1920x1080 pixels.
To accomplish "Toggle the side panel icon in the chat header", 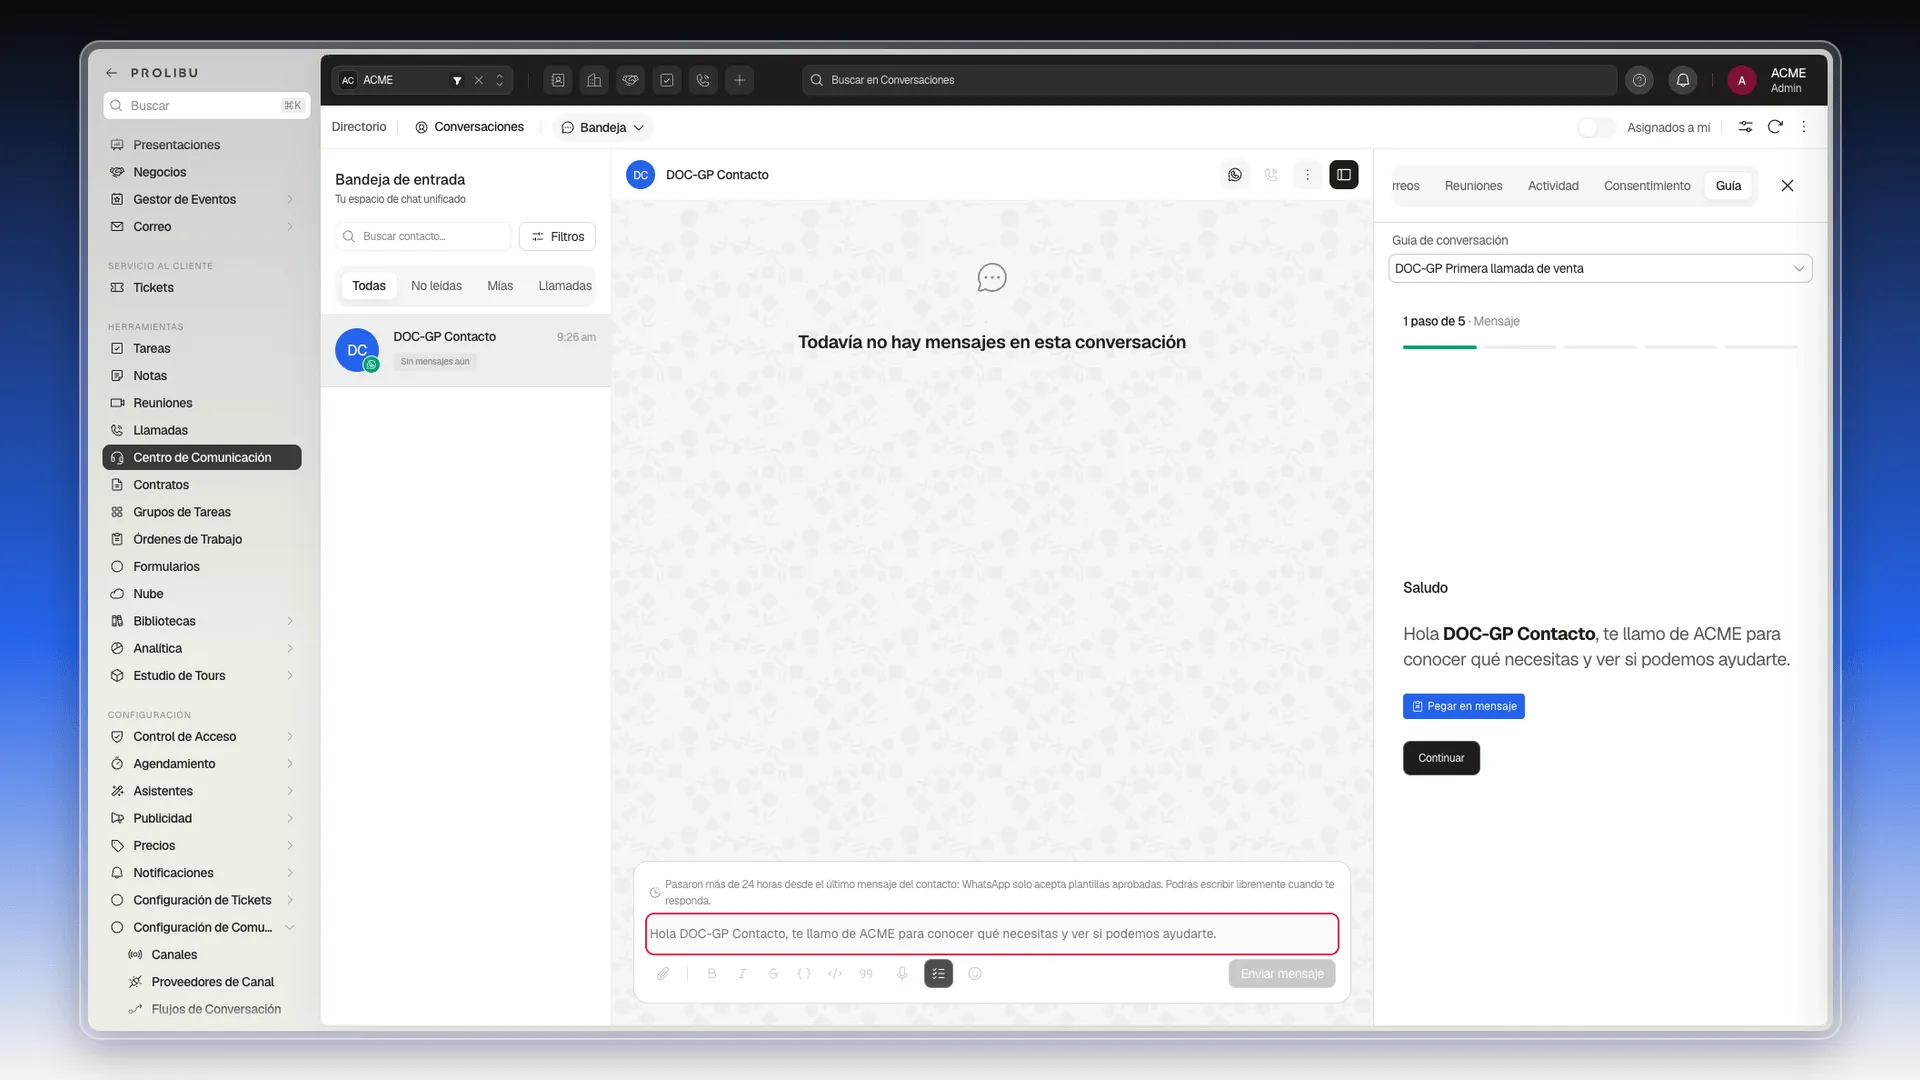I will tap(1344, 175).
